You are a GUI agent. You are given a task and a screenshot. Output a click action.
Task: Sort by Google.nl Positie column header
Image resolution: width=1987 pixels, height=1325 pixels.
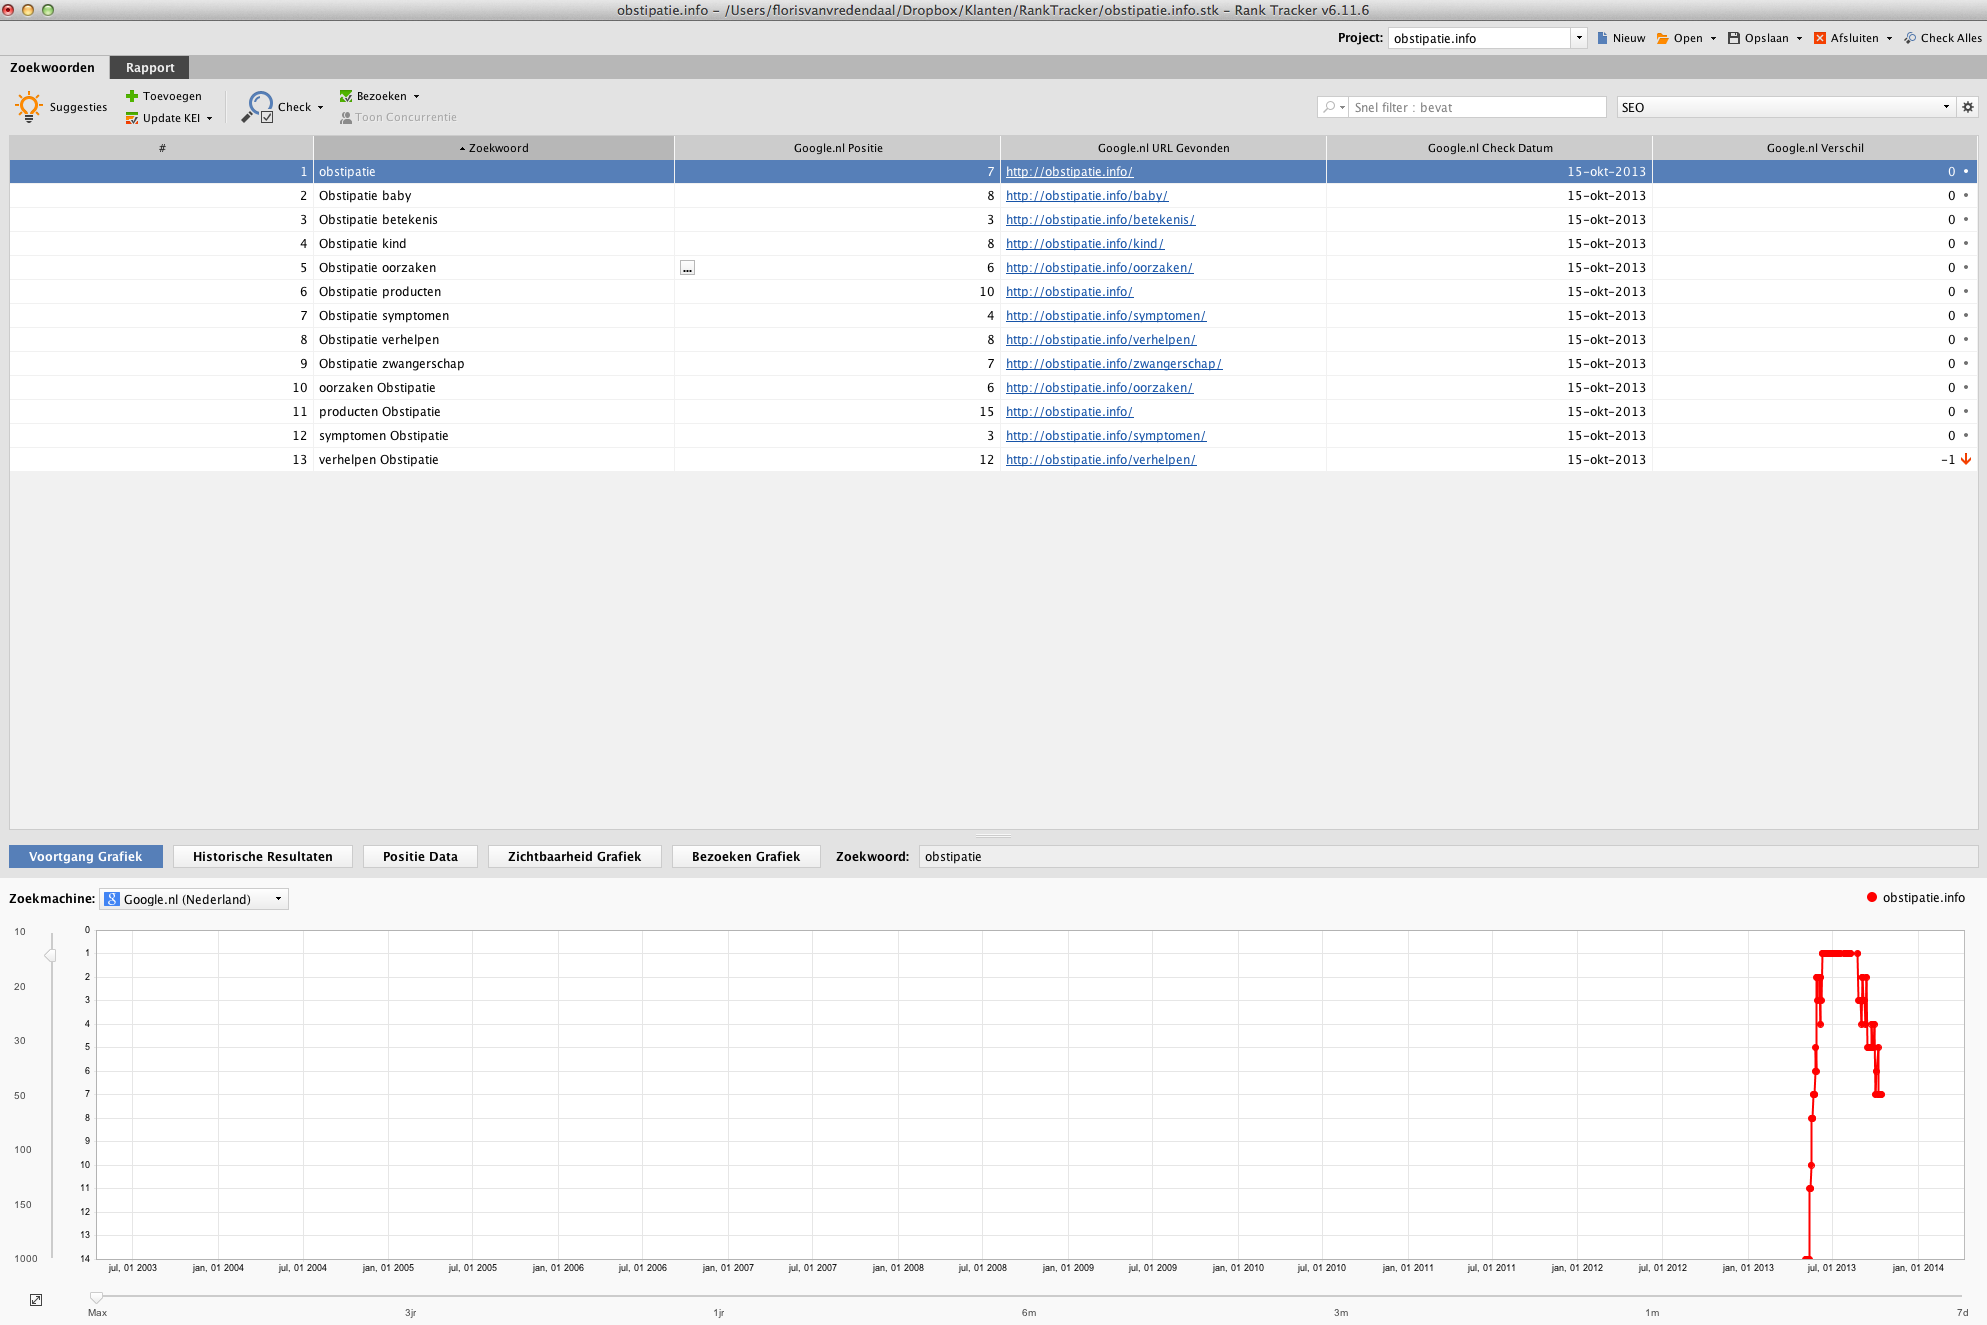click(x=838, y=148)
